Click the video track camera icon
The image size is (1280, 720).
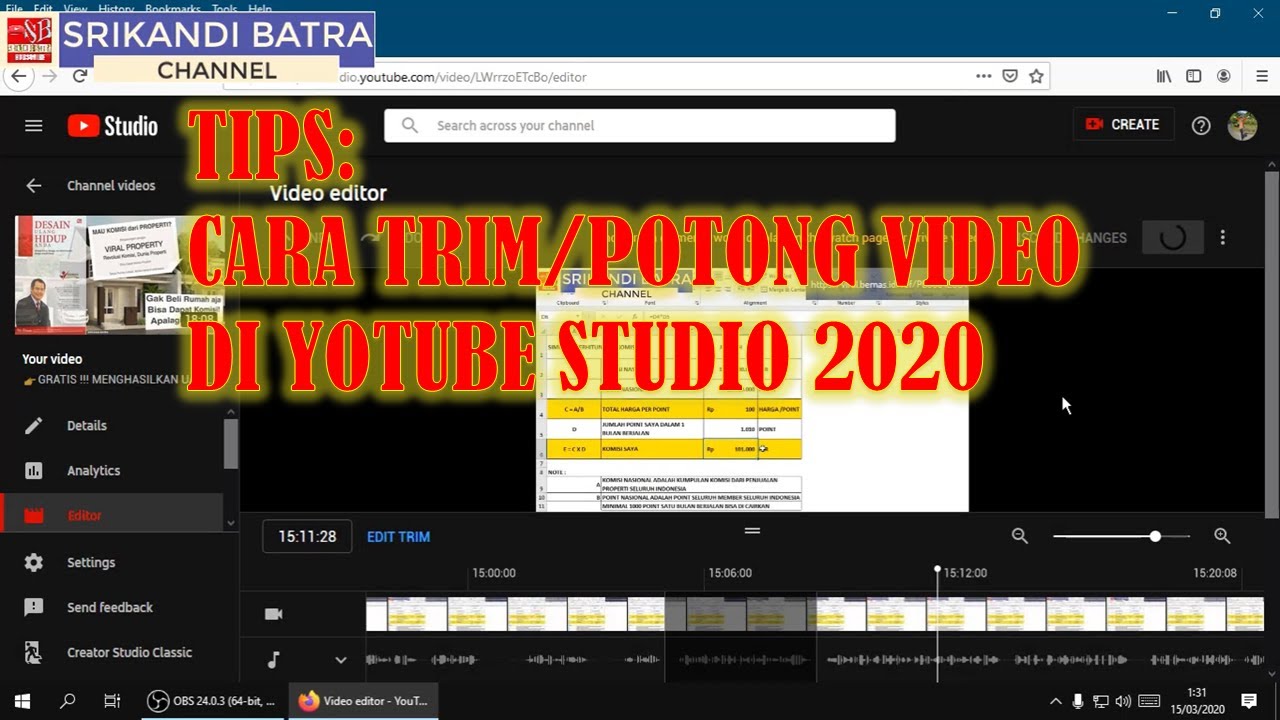[x=273, y=614]
